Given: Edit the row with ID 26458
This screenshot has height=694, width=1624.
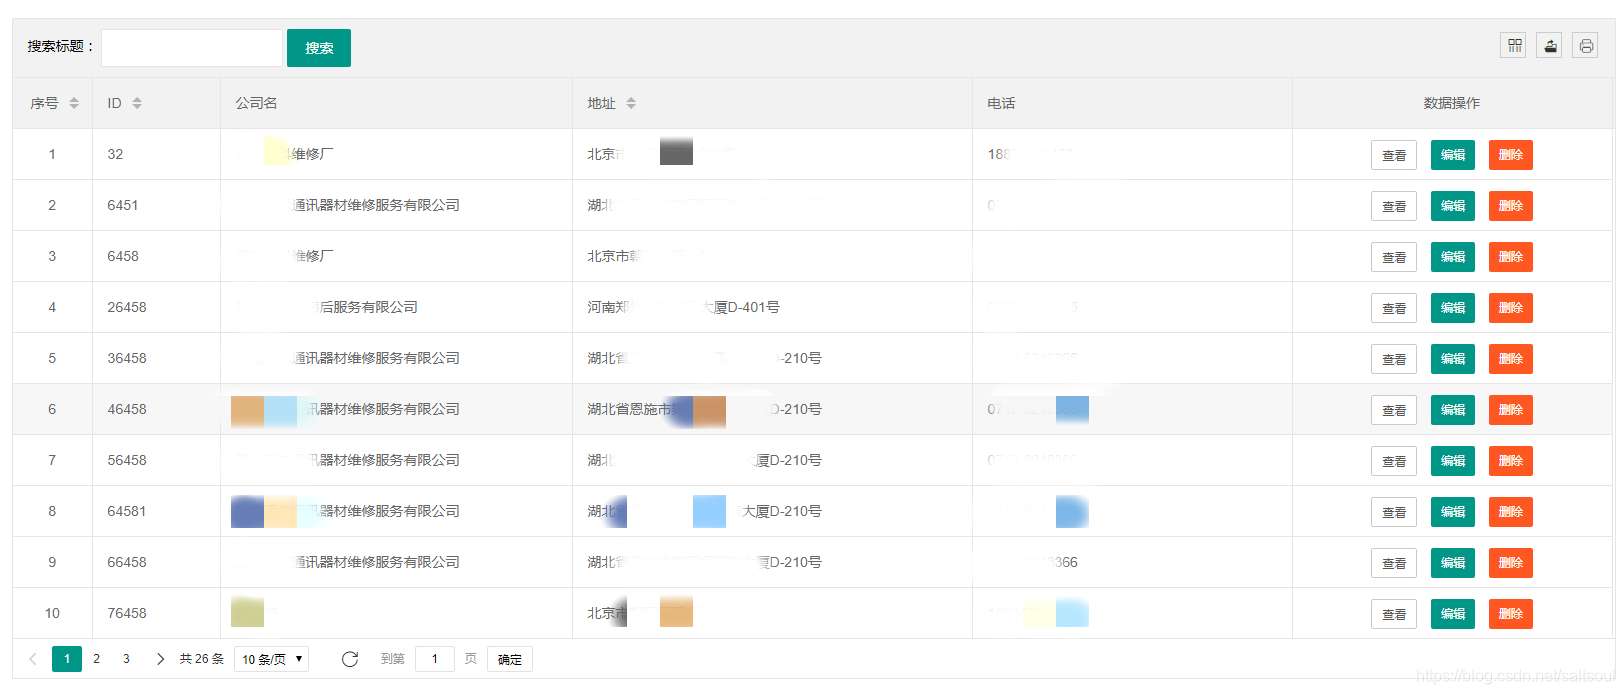Looking at the screenshot, I should (x=1453, y=308).
